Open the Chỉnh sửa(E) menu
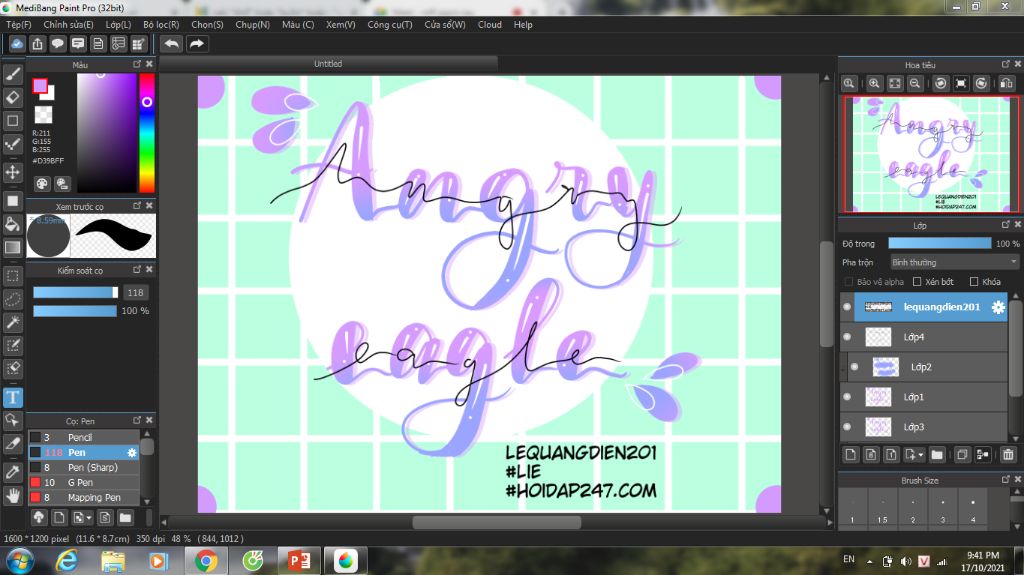Viewport: 1024px width, 575px height. pyautogui.click(x=69, y=25)
